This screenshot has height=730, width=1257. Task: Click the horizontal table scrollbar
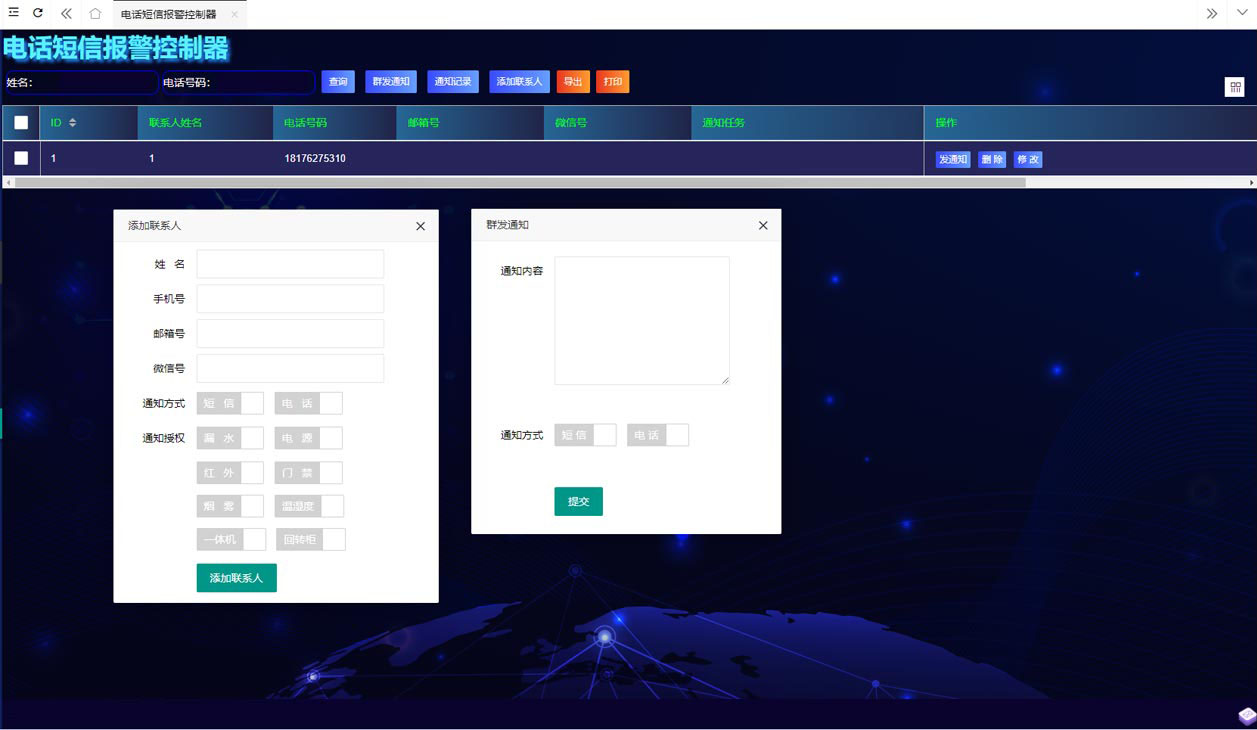[x=520, y=183]
